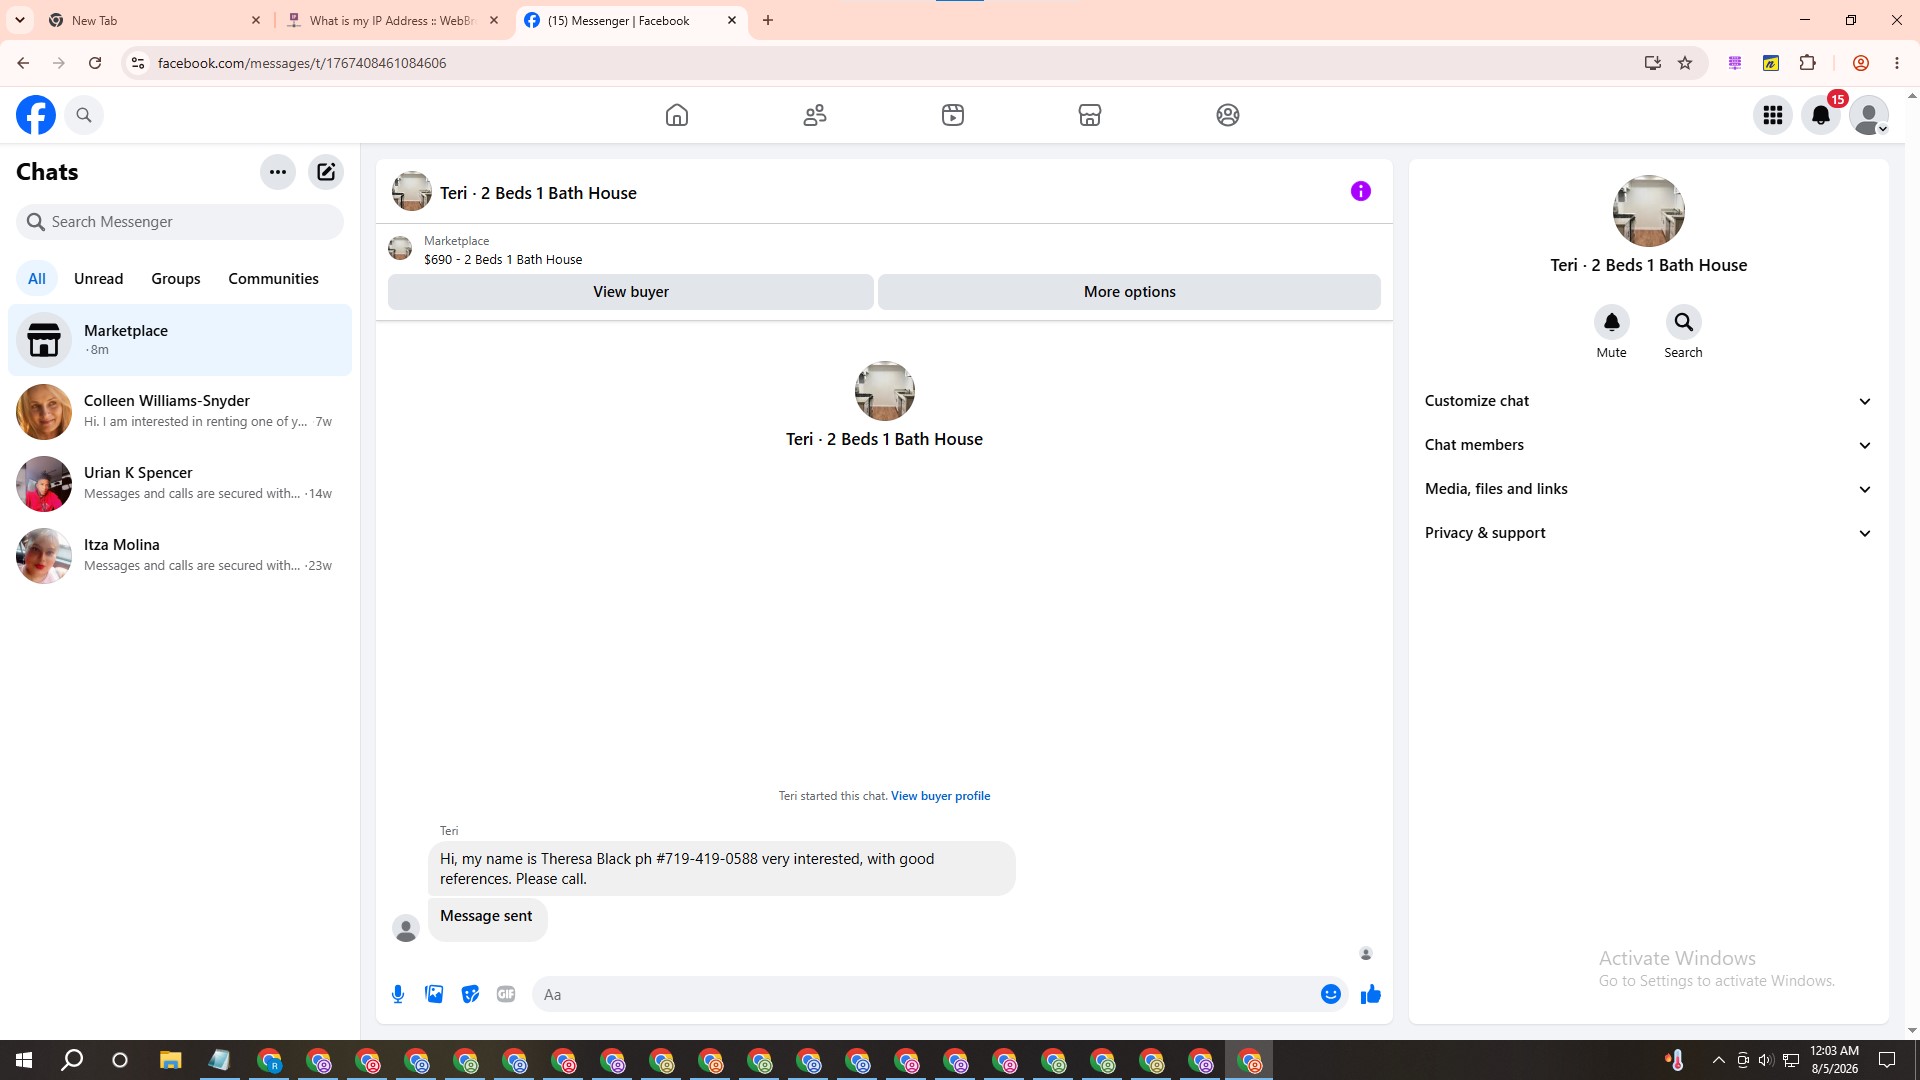This screenshot has width=1920, height=1080.
Task: Open the Video reels icon
Action: click(x=953, y=115)
